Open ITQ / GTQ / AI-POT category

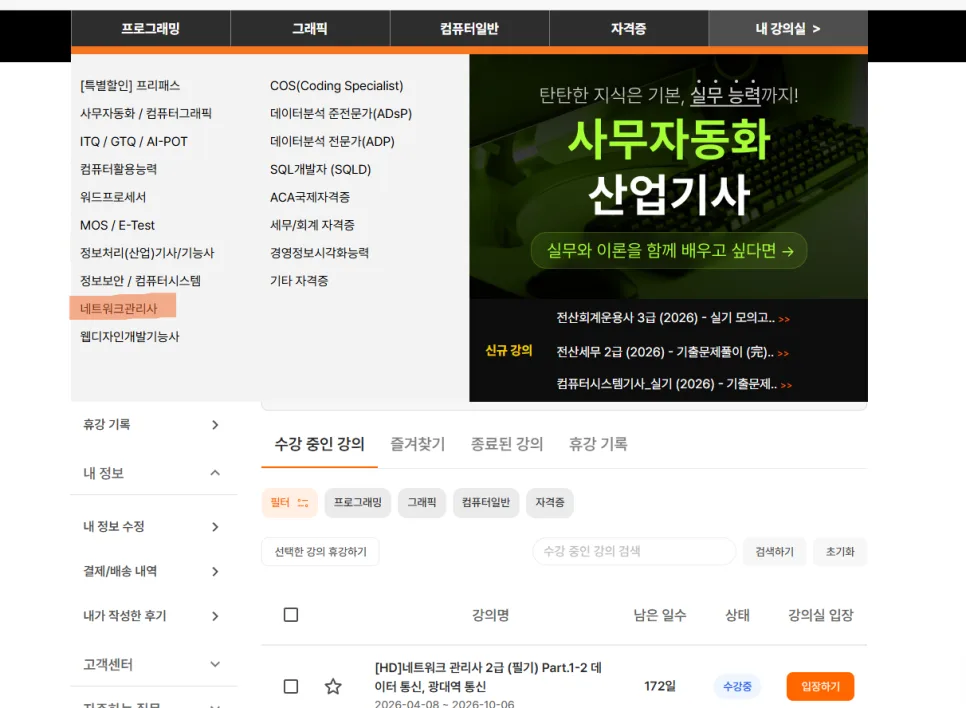coord(134,141)
